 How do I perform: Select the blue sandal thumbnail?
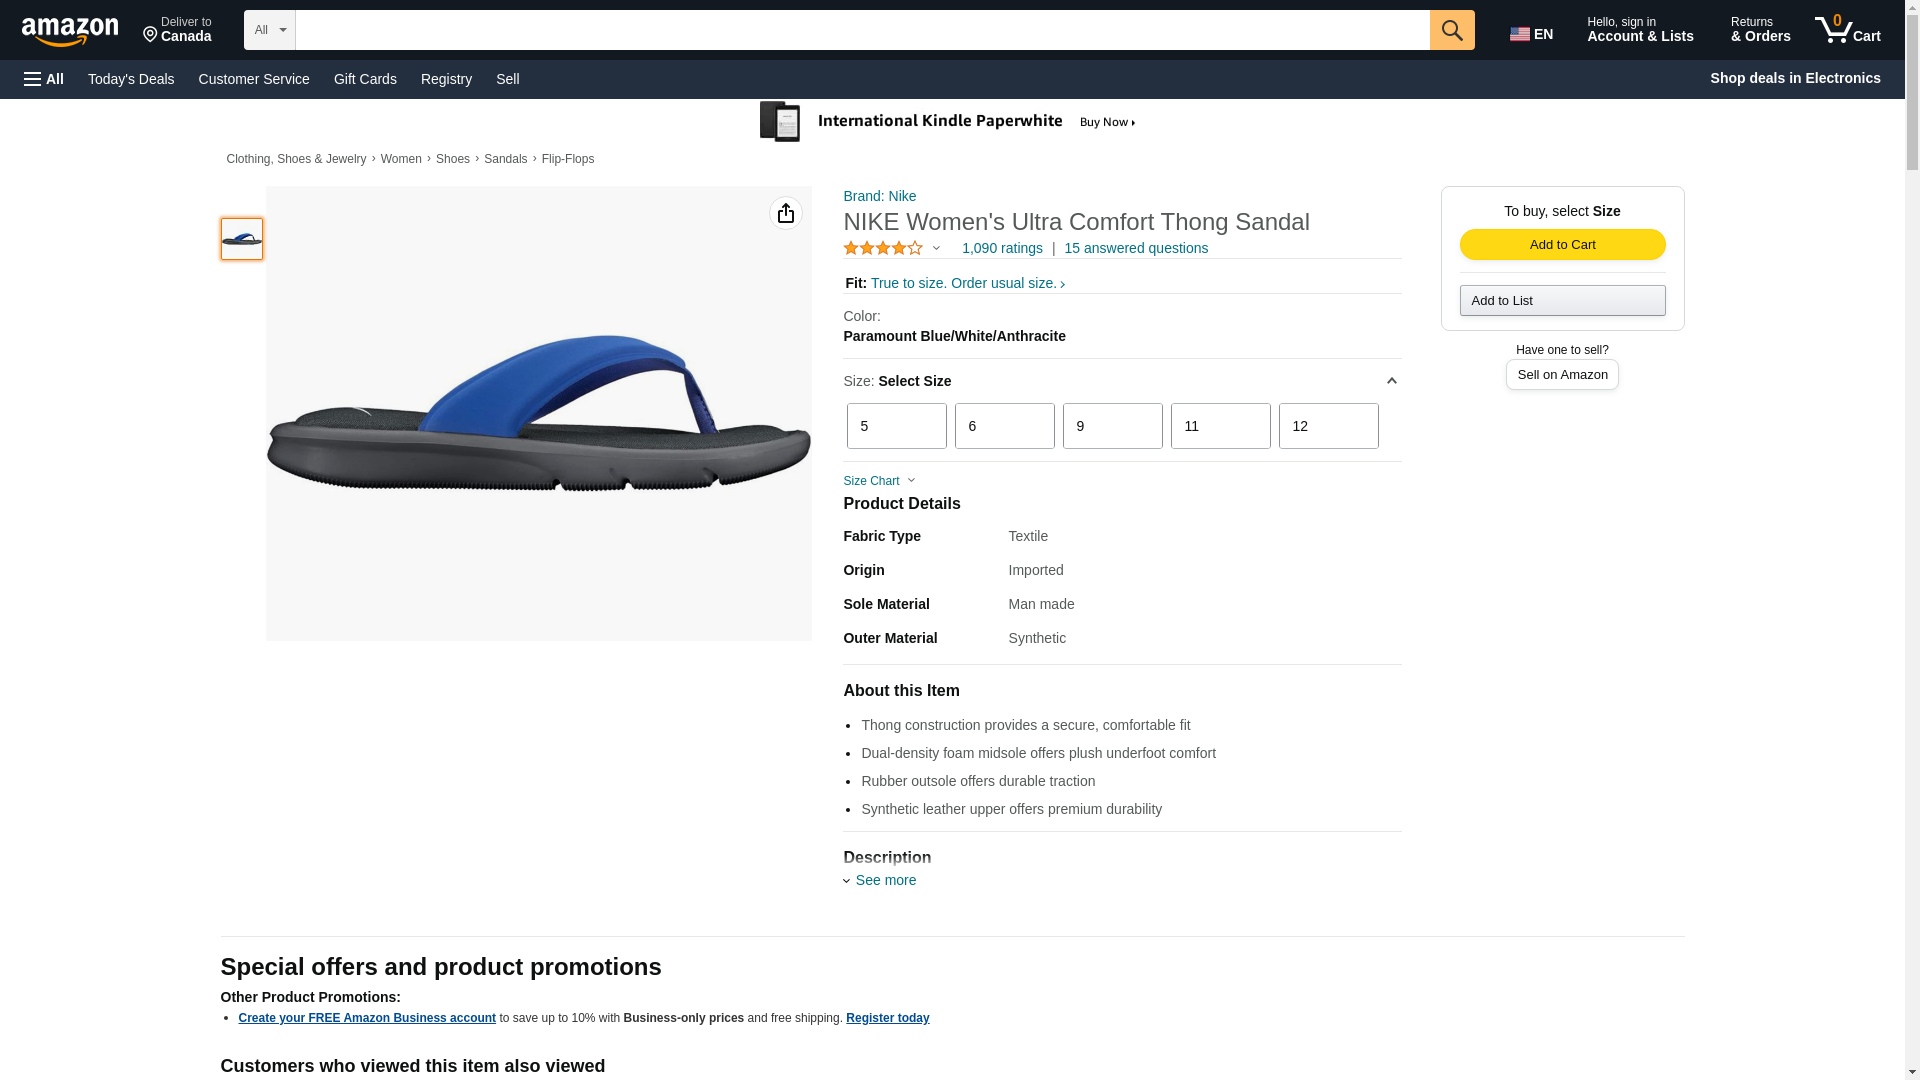click(242, 239)
